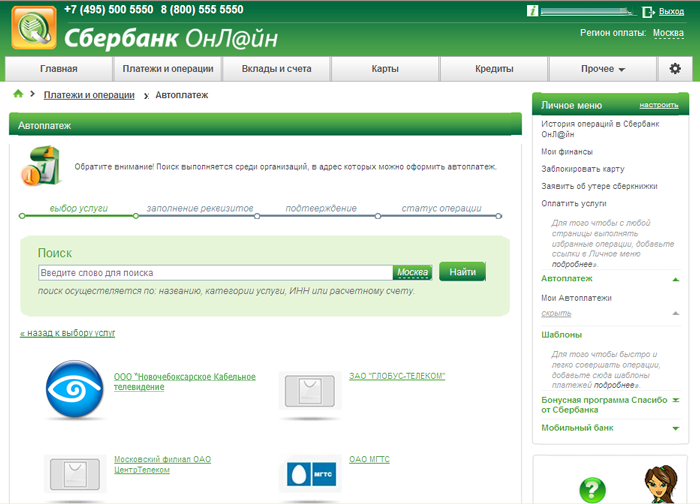Open Мои Автоплатежи item
The height and width of the screenshot is (504, 700).
tap(576, 298)
